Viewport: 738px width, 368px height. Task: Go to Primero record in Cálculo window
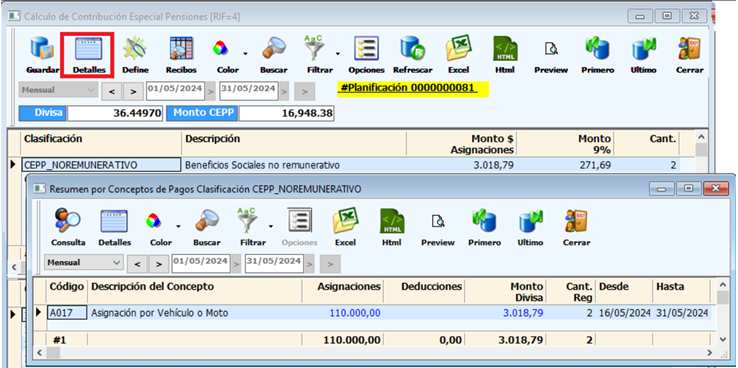point(597,49)
